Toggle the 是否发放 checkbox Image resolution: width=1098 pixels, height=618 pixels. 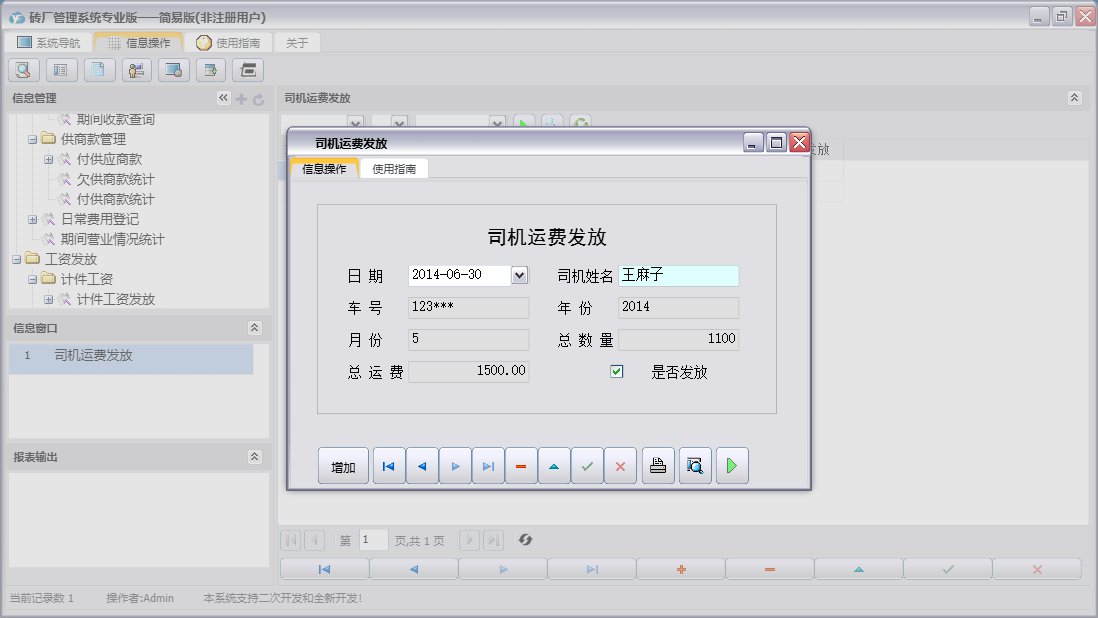point(617,372)
